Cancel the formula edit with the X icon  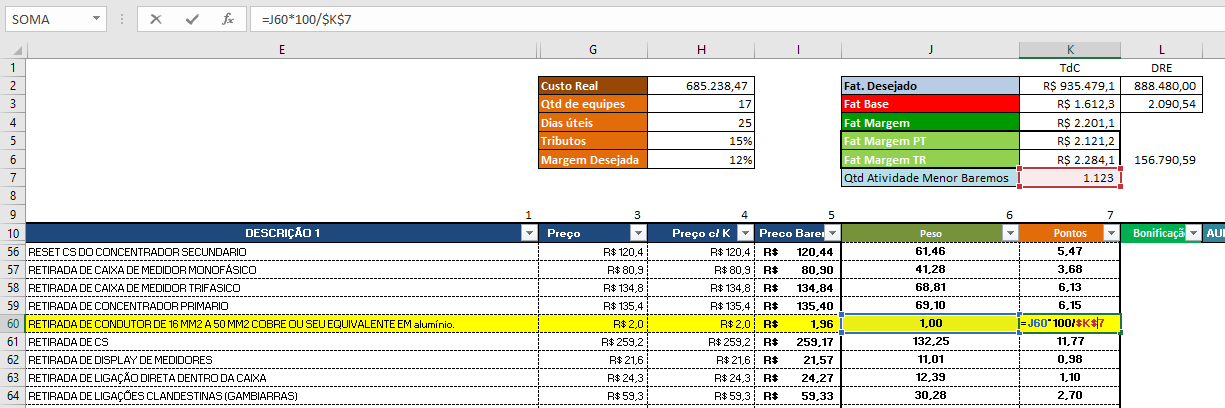156,19
